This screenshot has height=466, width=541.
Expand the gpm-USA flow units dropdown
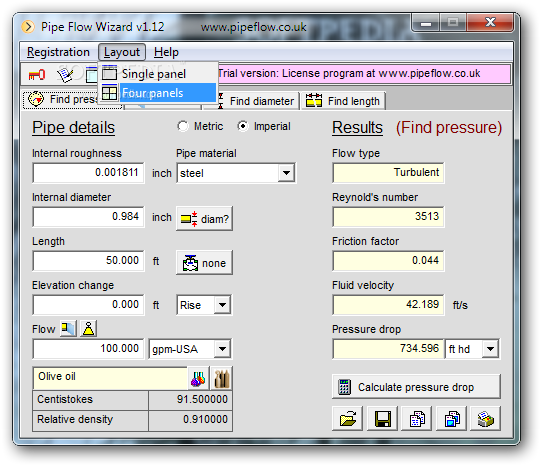(x=222, y=349)
